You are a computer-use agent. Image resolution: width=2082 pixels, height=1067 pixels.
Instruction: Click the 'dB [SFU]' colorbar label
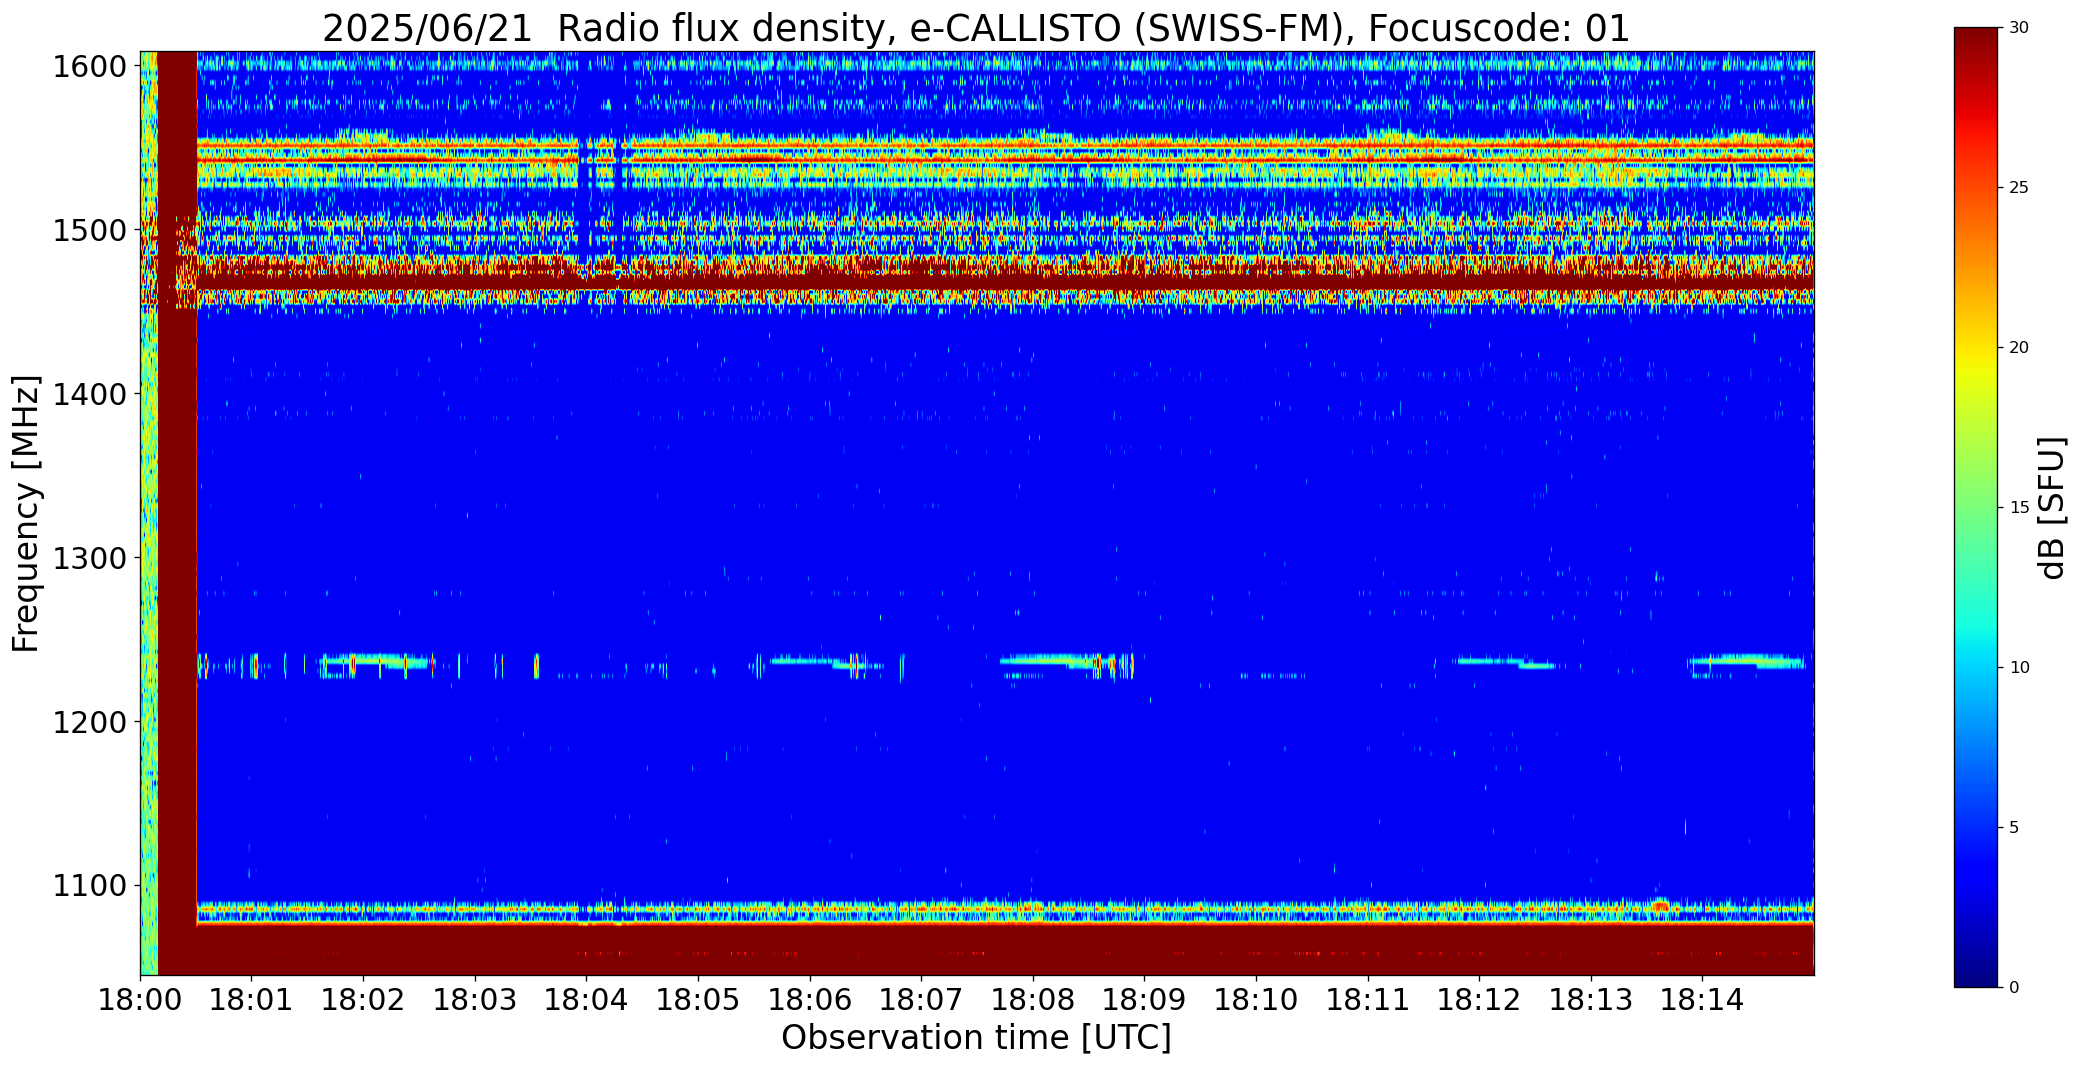click(2051, 508)
